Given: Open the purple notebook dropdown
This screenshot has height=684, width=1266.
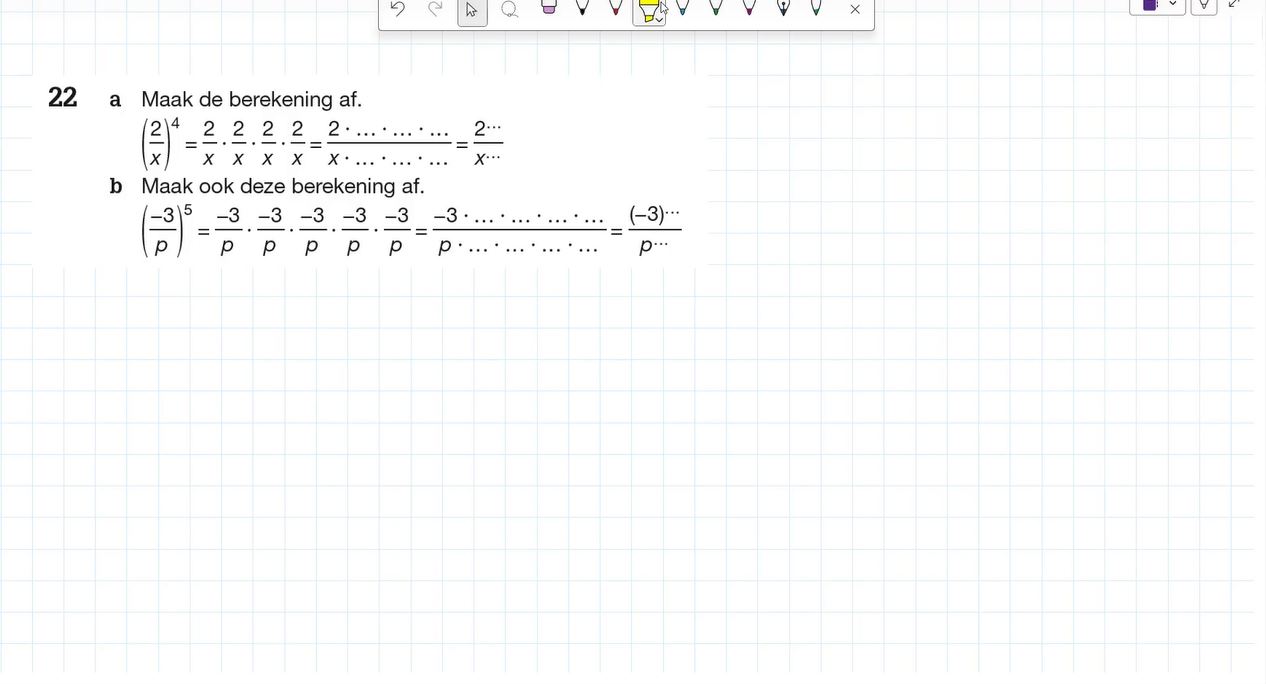Looking at the screenshot, I should click(x=1158, y=5).
